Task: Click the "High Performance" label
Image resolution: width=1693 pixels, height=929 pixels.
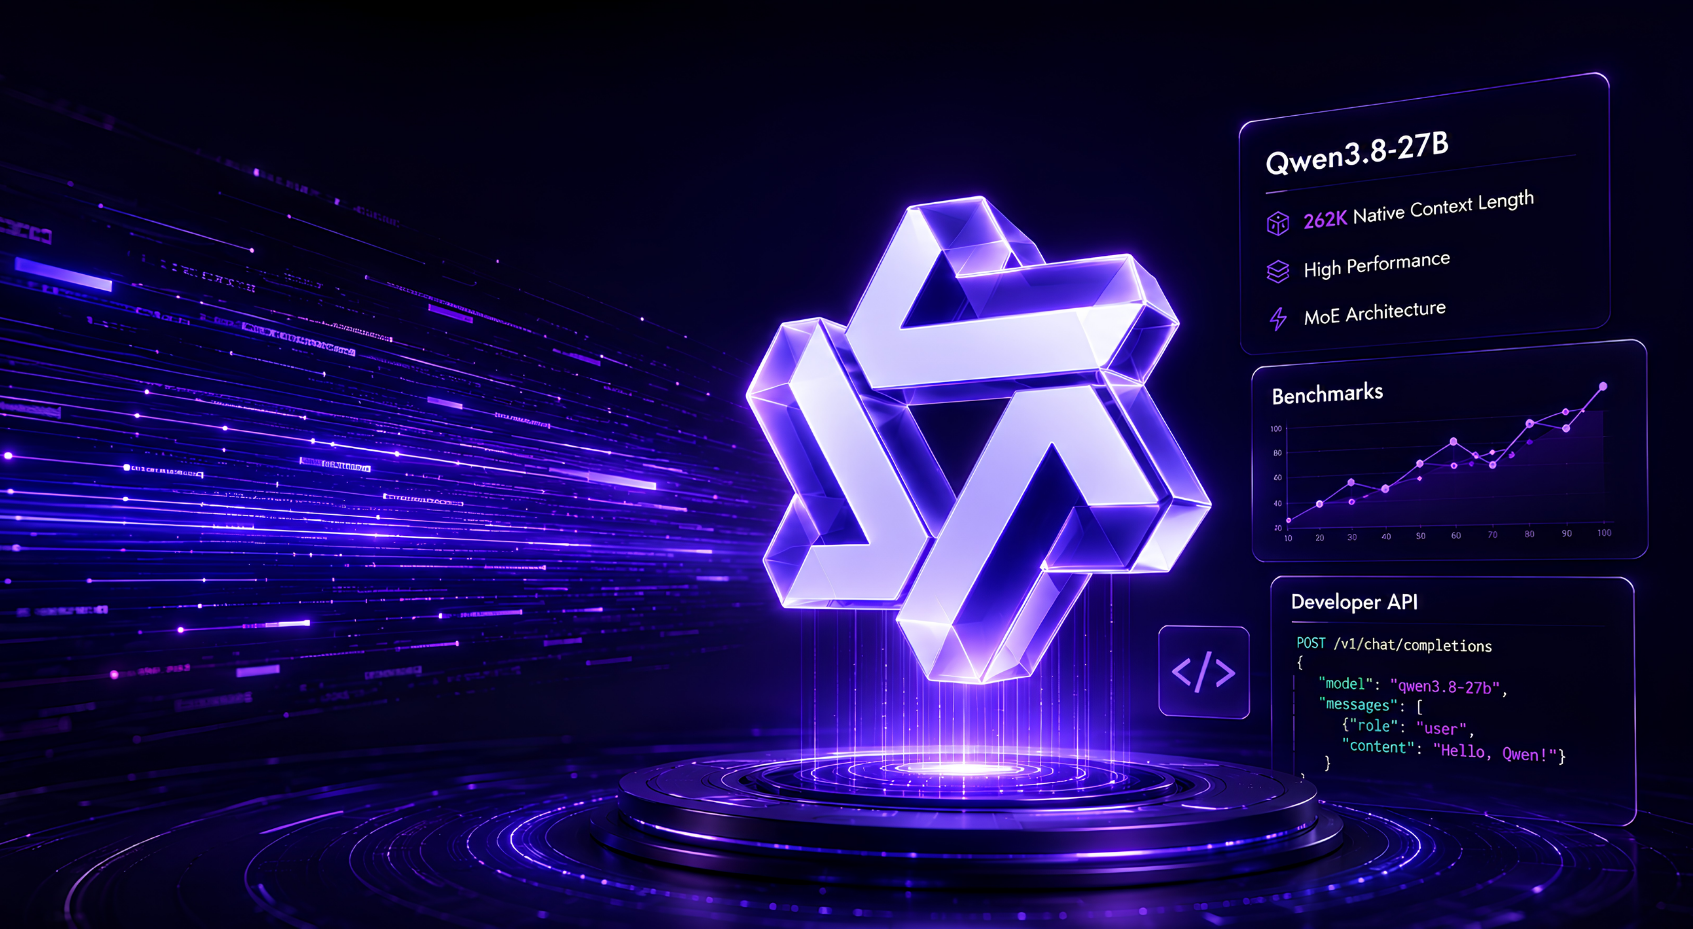Action: [1376, 265]
